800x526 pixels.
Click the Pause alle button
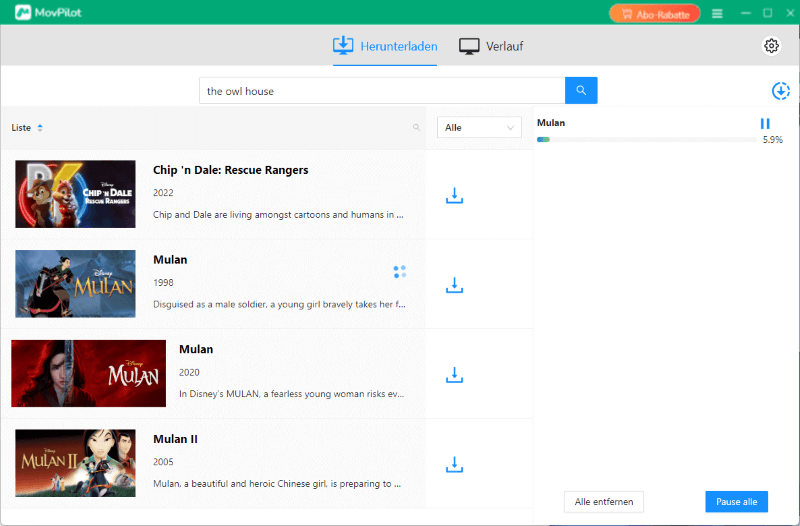point(736,502)
